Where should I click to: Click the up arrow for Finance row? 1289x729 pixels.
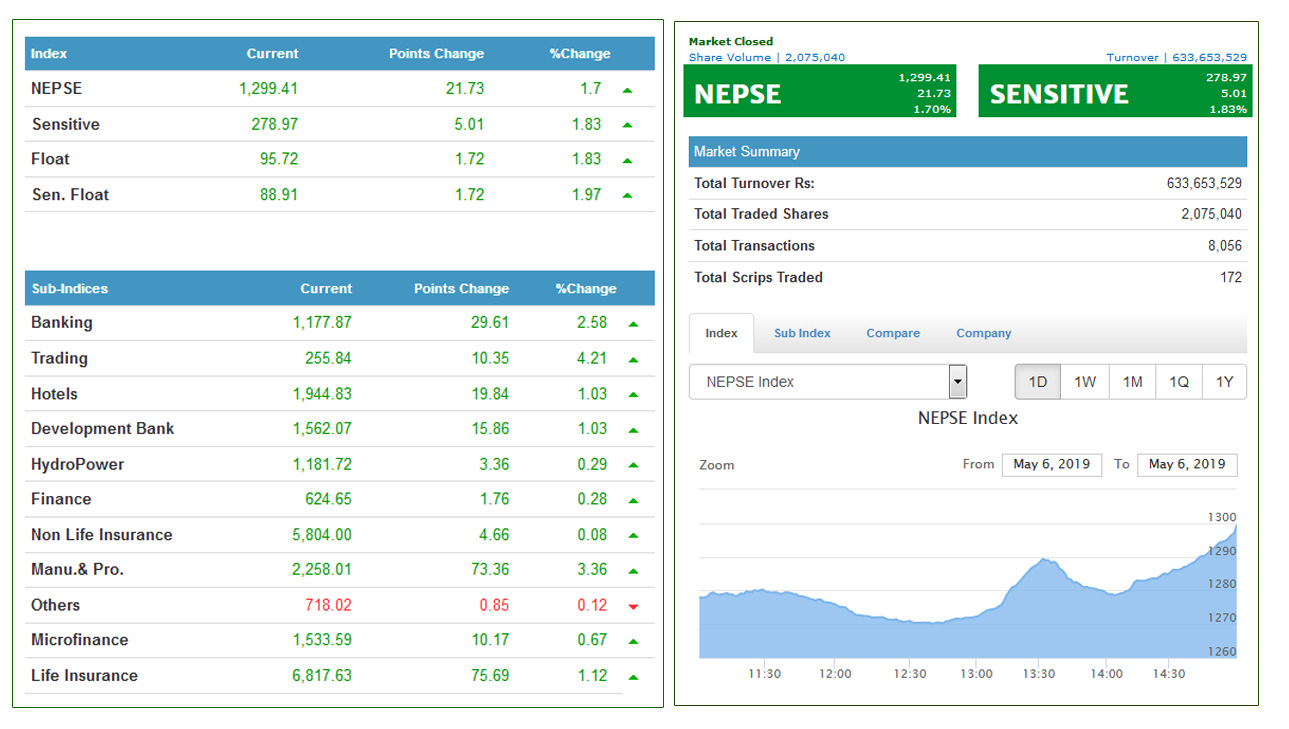tap(633, 500)
